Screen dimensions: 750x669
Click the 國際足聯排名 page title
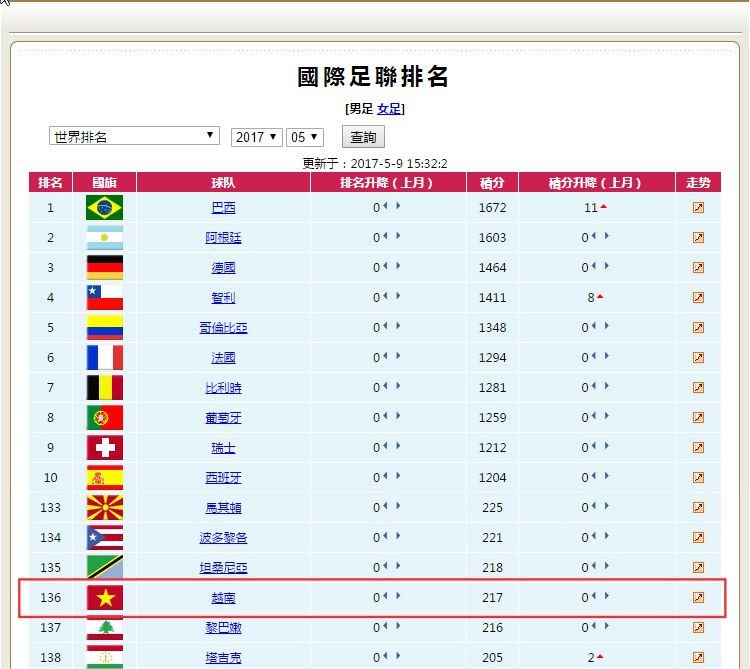coord(373,77)
